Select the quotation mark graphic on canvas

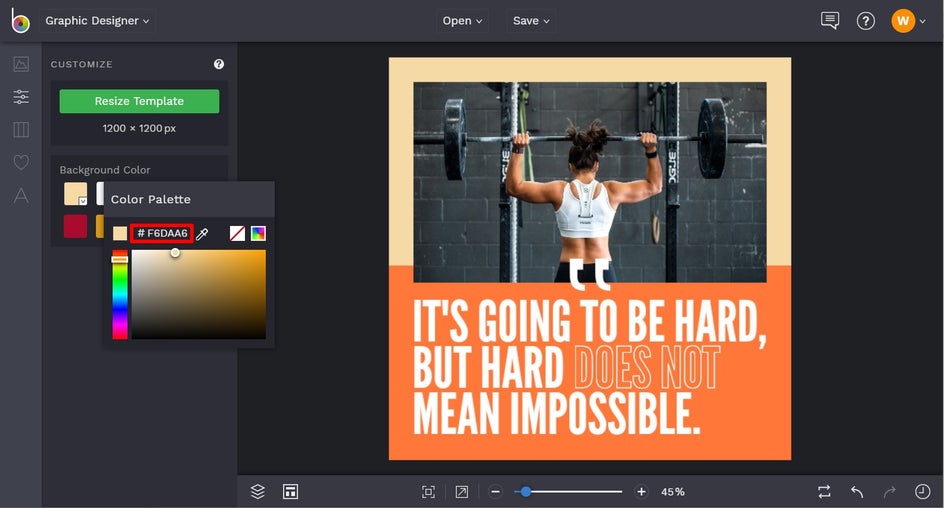590,274
